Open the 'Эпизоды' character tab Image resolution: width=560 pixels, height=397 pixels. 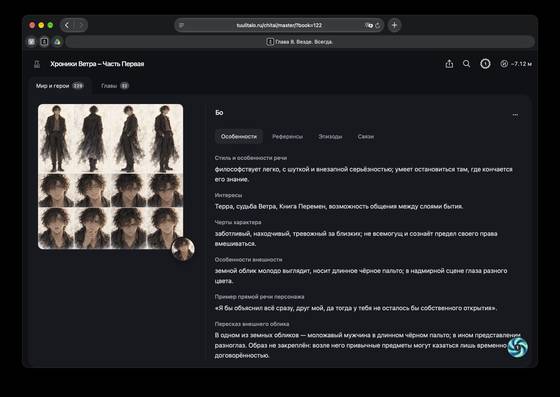tap(330, 136)
